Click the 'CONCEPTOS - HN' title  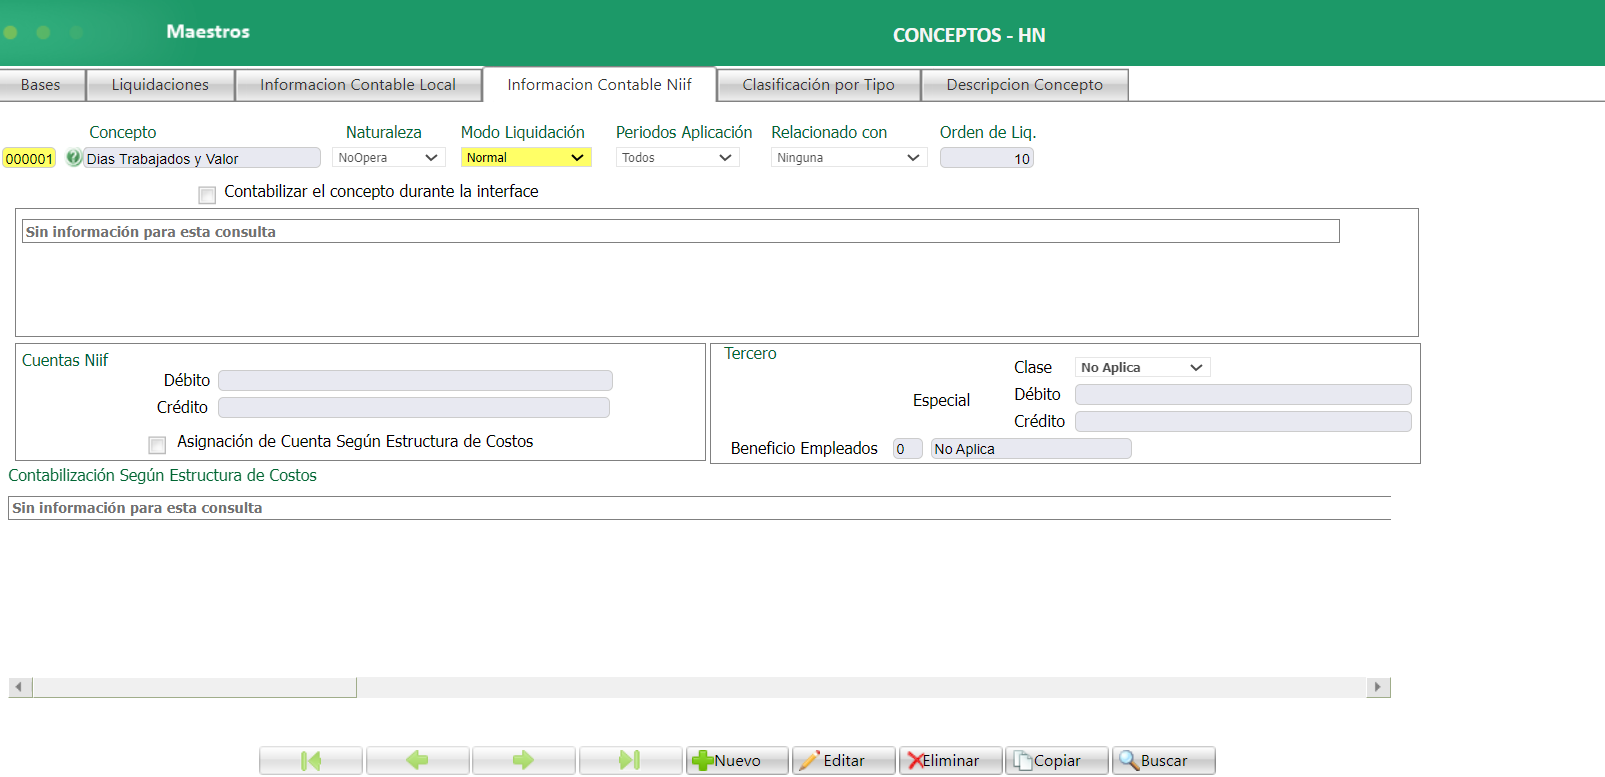[969, 36]
